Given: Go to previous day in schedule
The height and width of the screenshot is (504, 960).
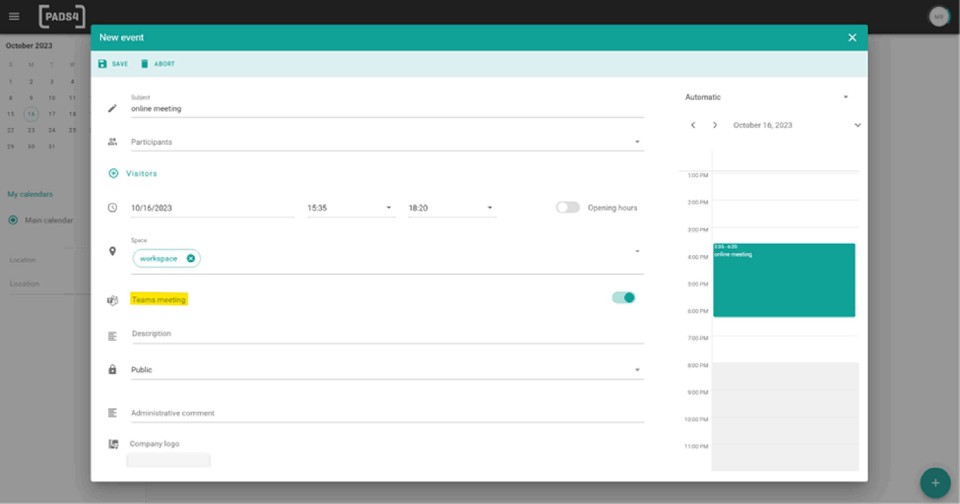Looking at the screenshot, I should click(x=692, y=125).
